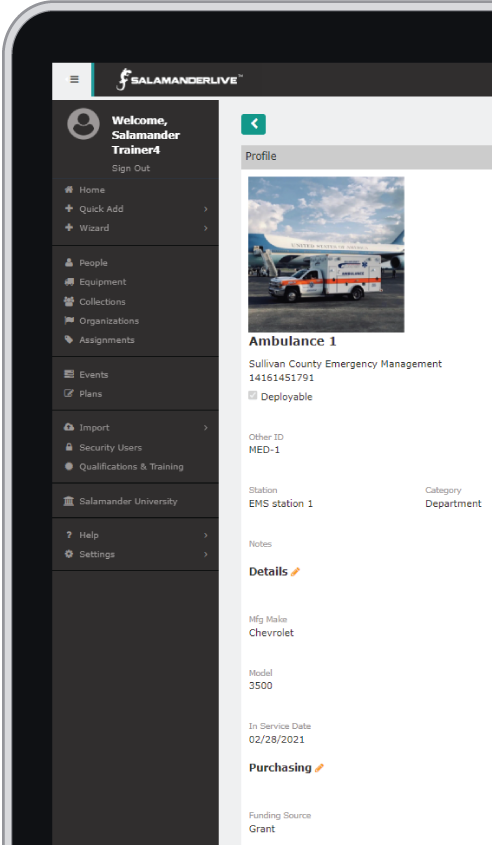Click the Ambulance 1 title

coord(293,341)
